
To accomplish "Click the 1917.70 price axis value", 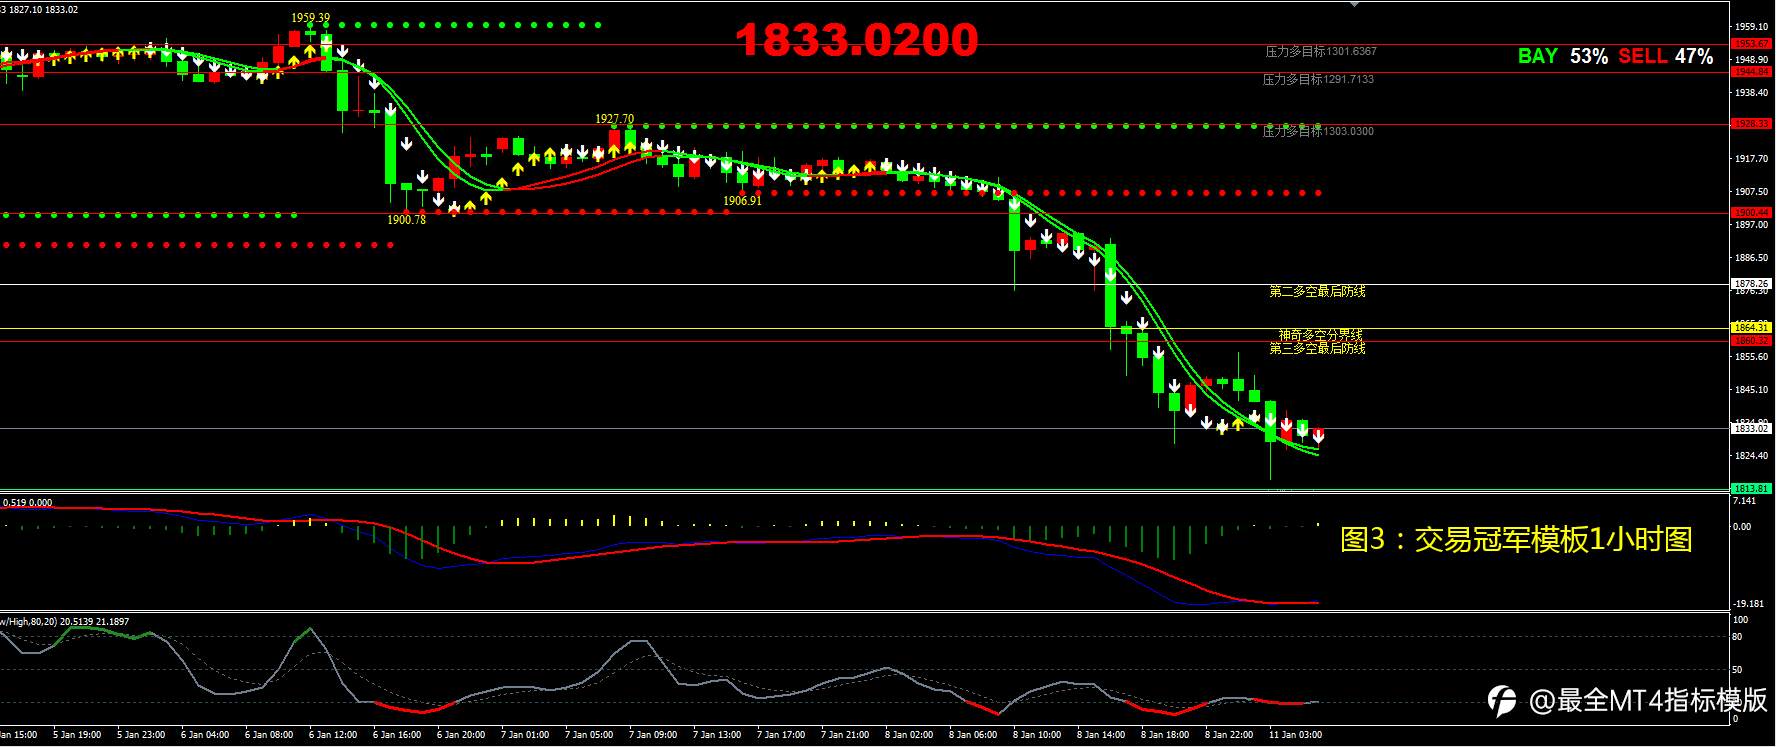I will click(1752, 159).
